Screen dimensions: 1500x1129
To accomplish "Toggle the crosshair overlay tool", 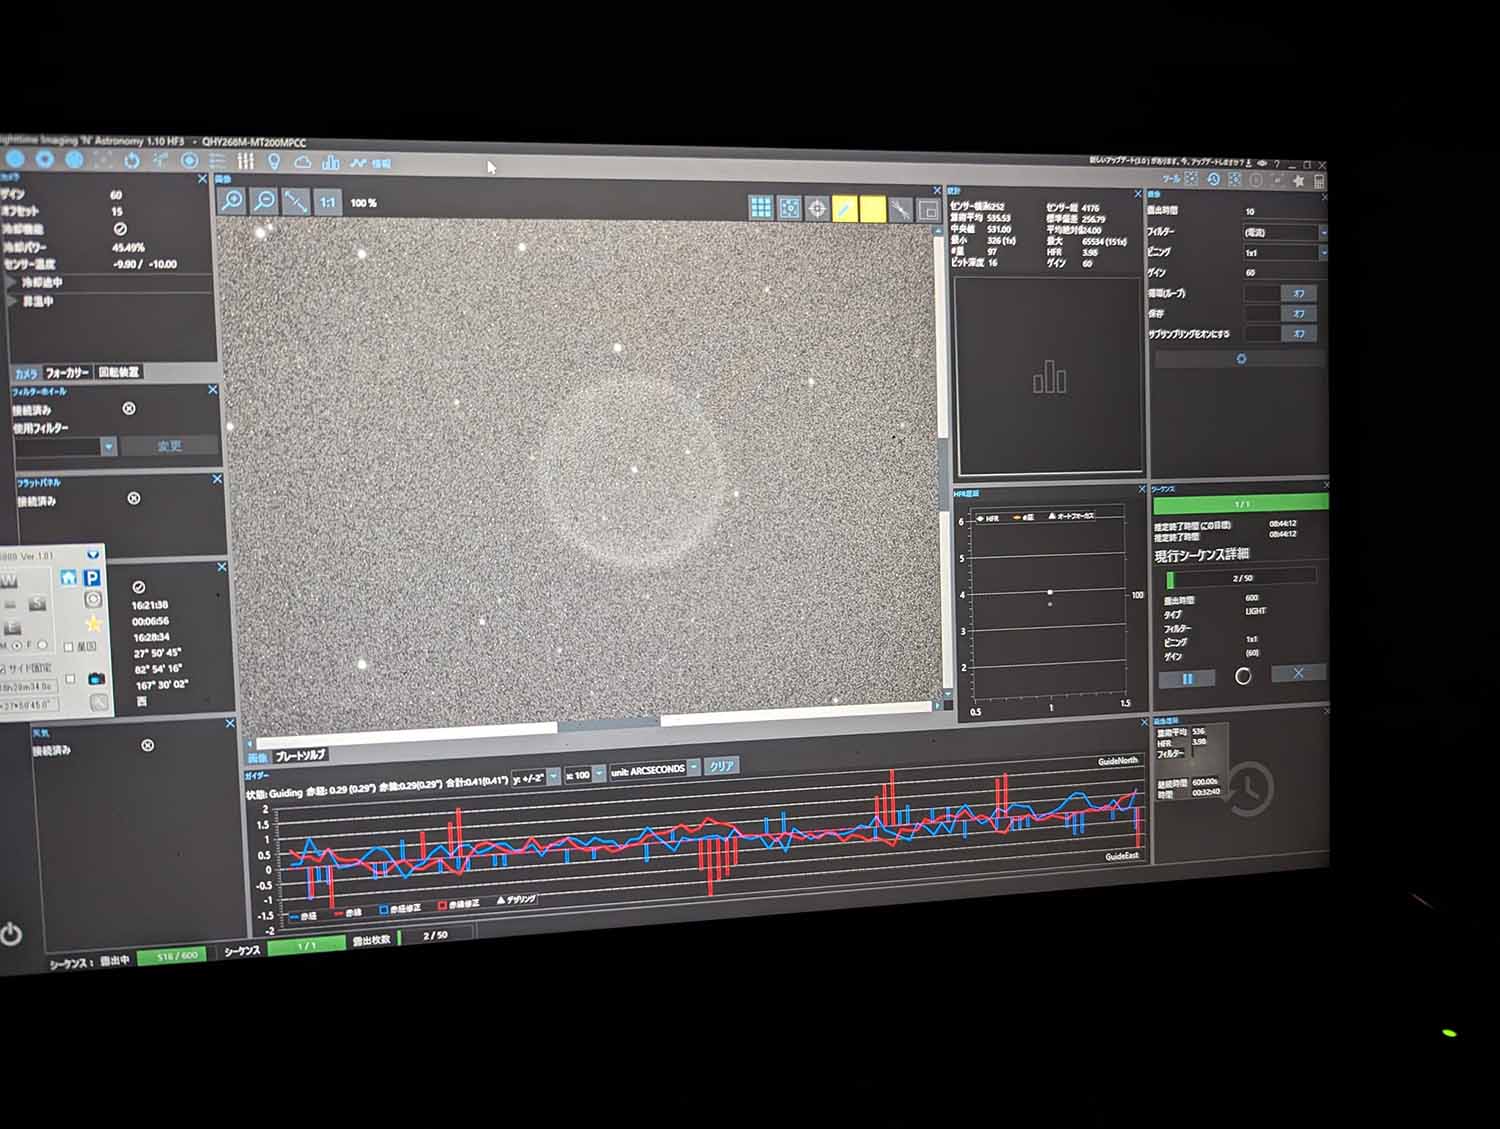I will point(817,208).
